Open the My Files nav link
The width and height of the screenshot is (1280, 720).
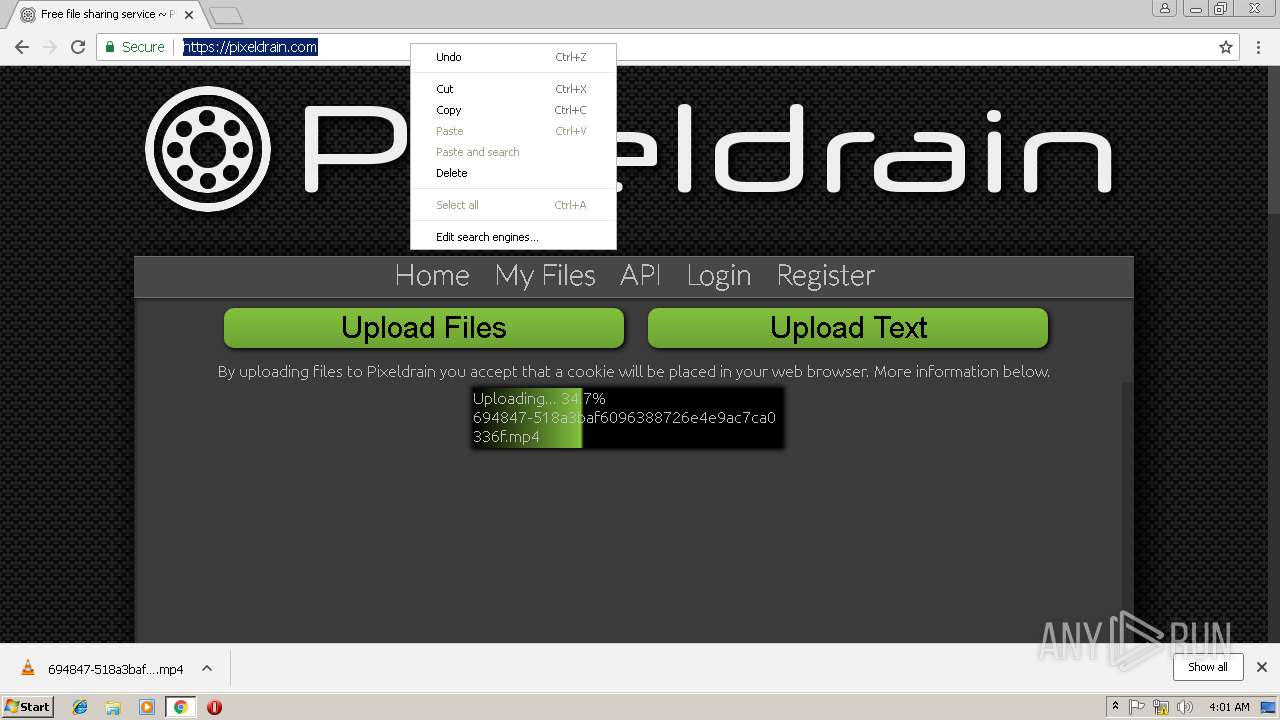(545, 276)
